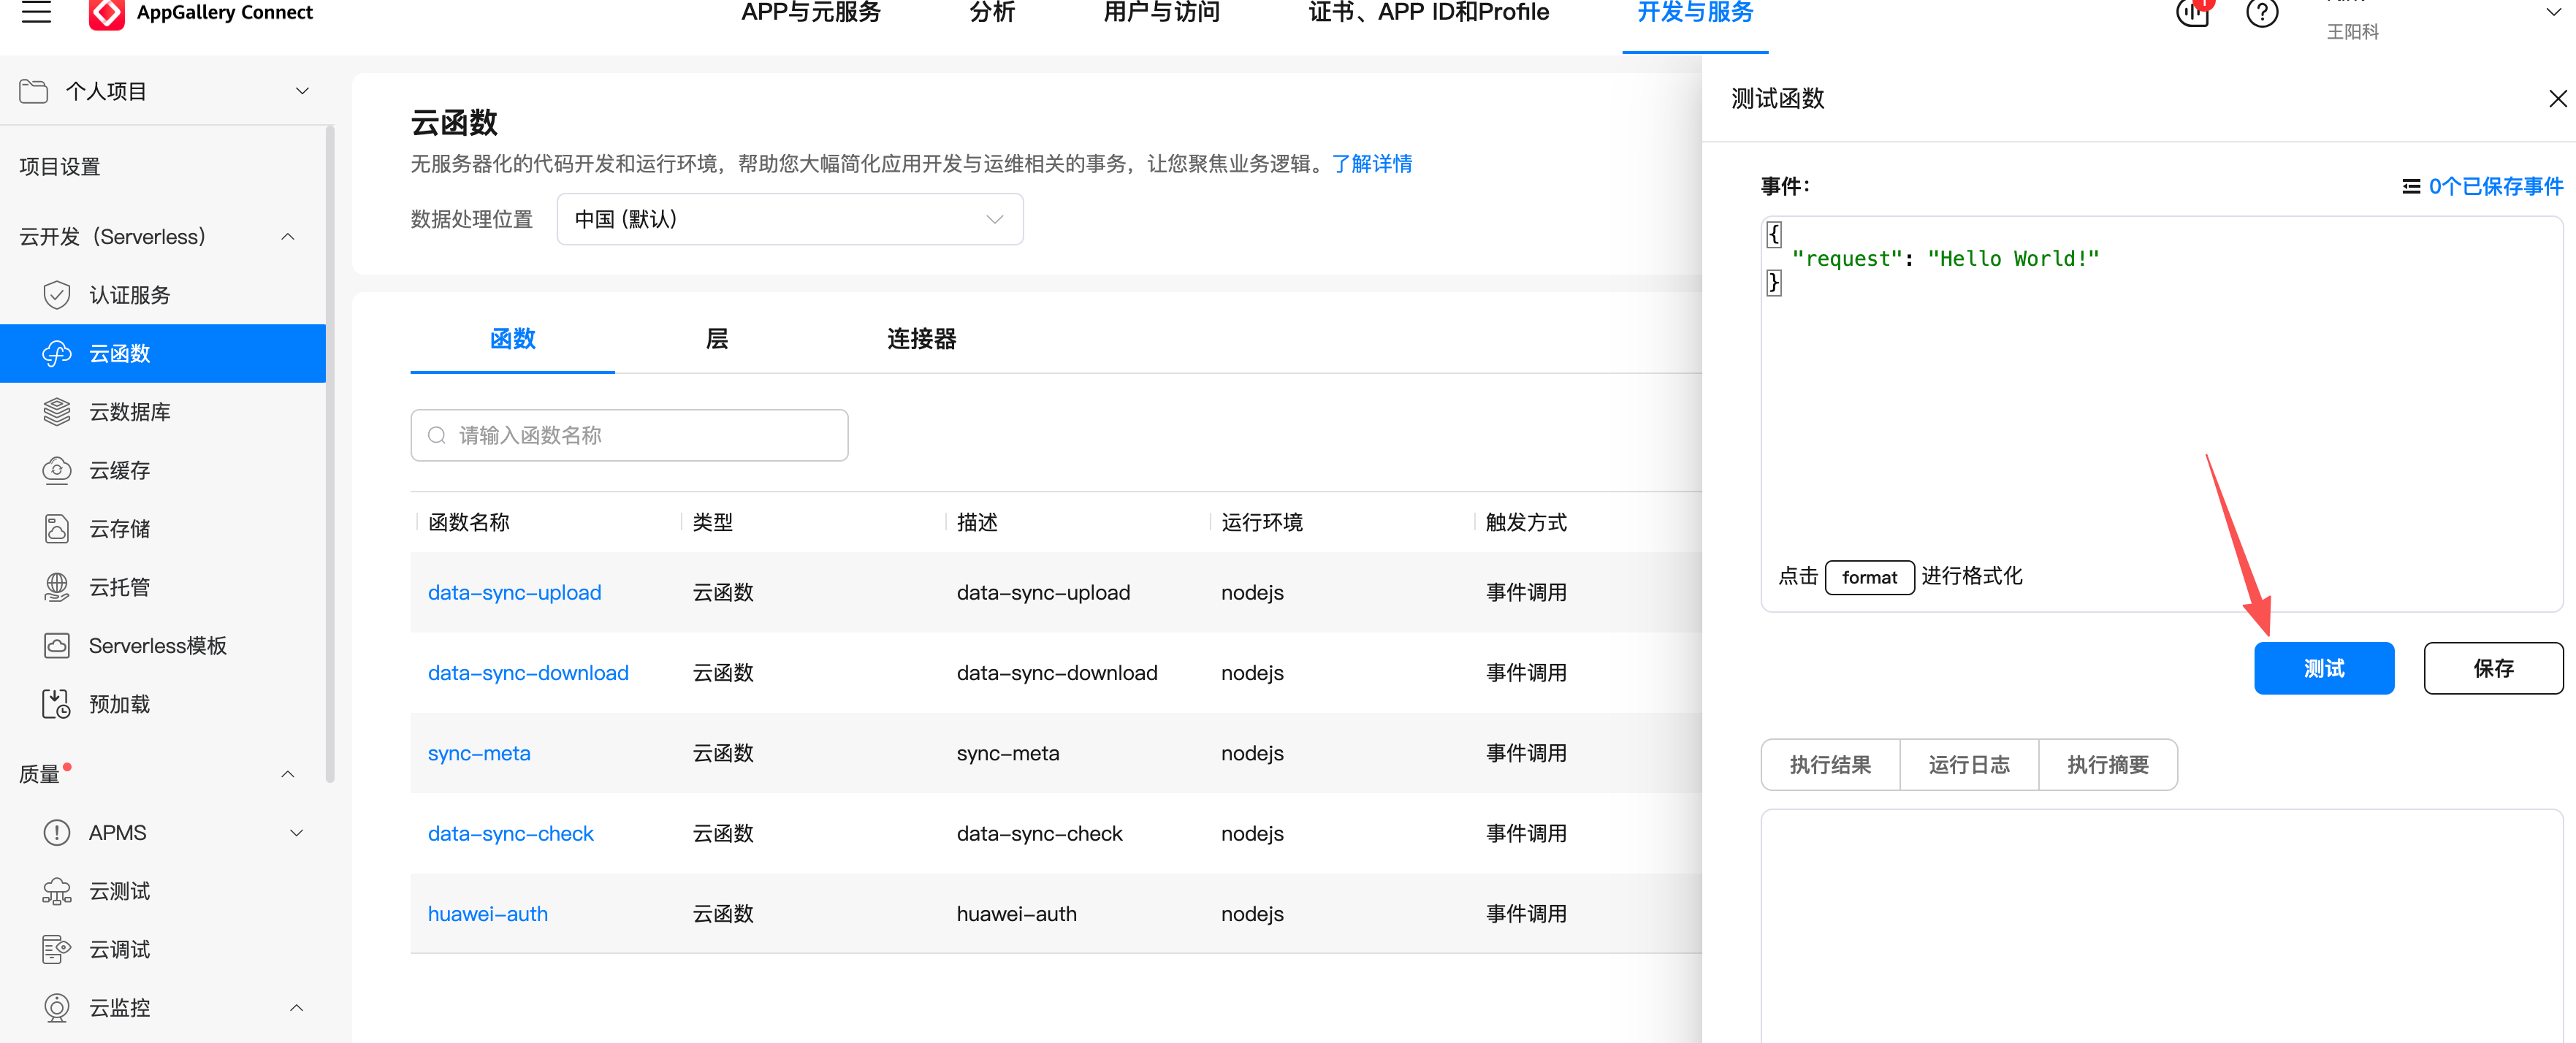Click the 运行环境 column header
The height and width of the screenshot is (1043, 2576).
[x=1262, y=522]
